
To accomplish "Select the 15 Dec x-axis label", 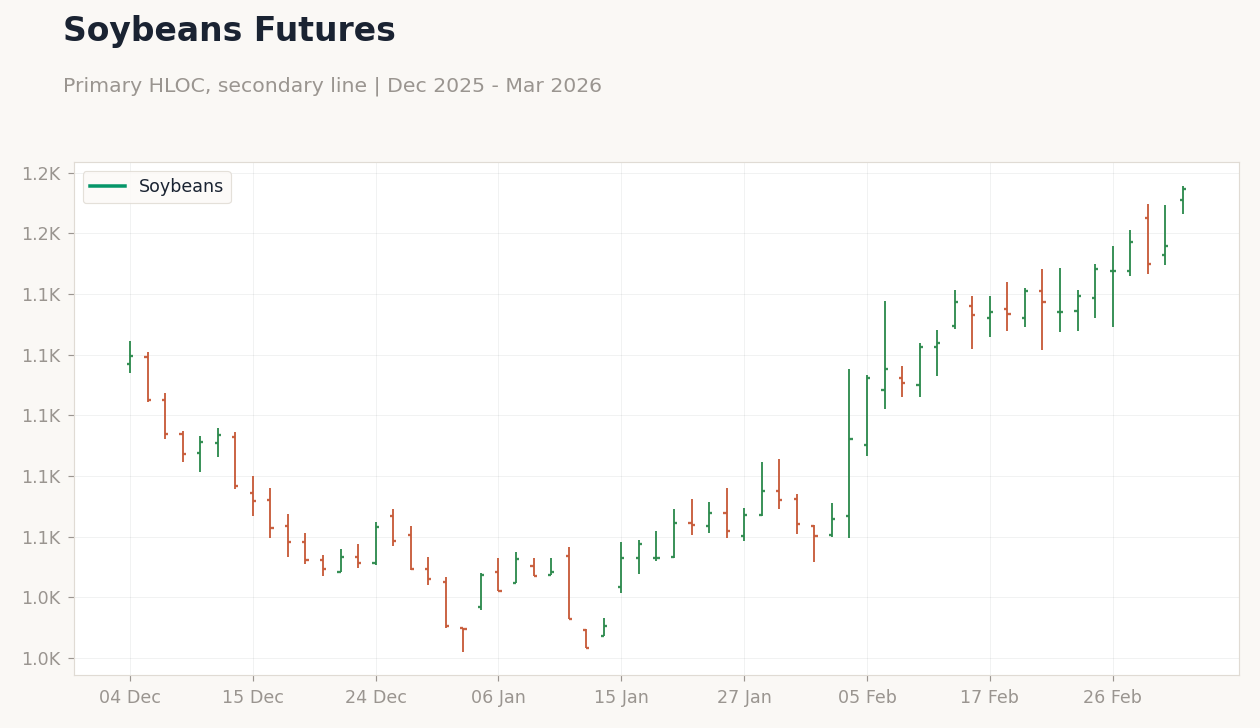I will pos(253,698).
